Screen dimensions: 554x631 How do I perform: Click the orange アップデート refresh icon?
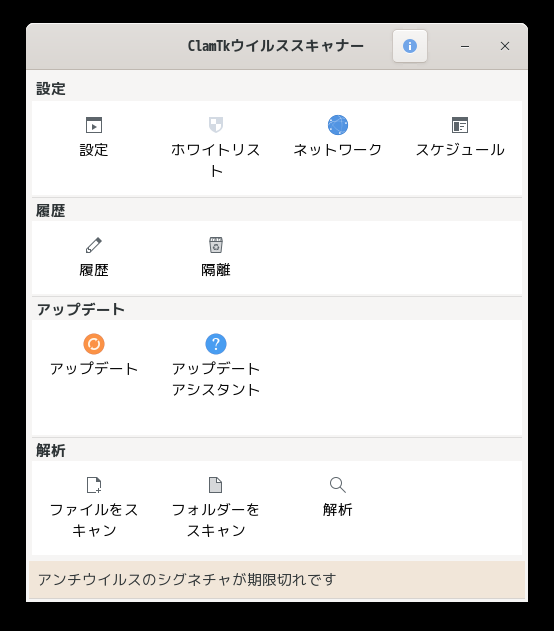click(94, 344)
